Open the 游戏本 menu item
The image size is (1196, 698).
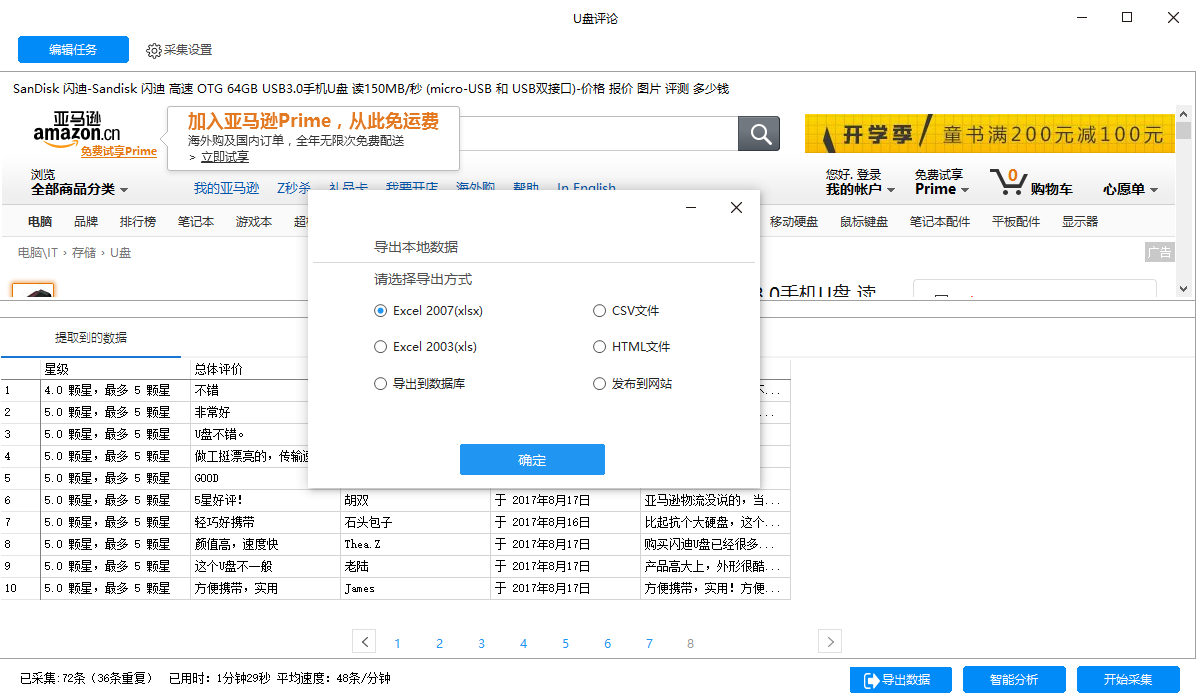click(254, 222)
